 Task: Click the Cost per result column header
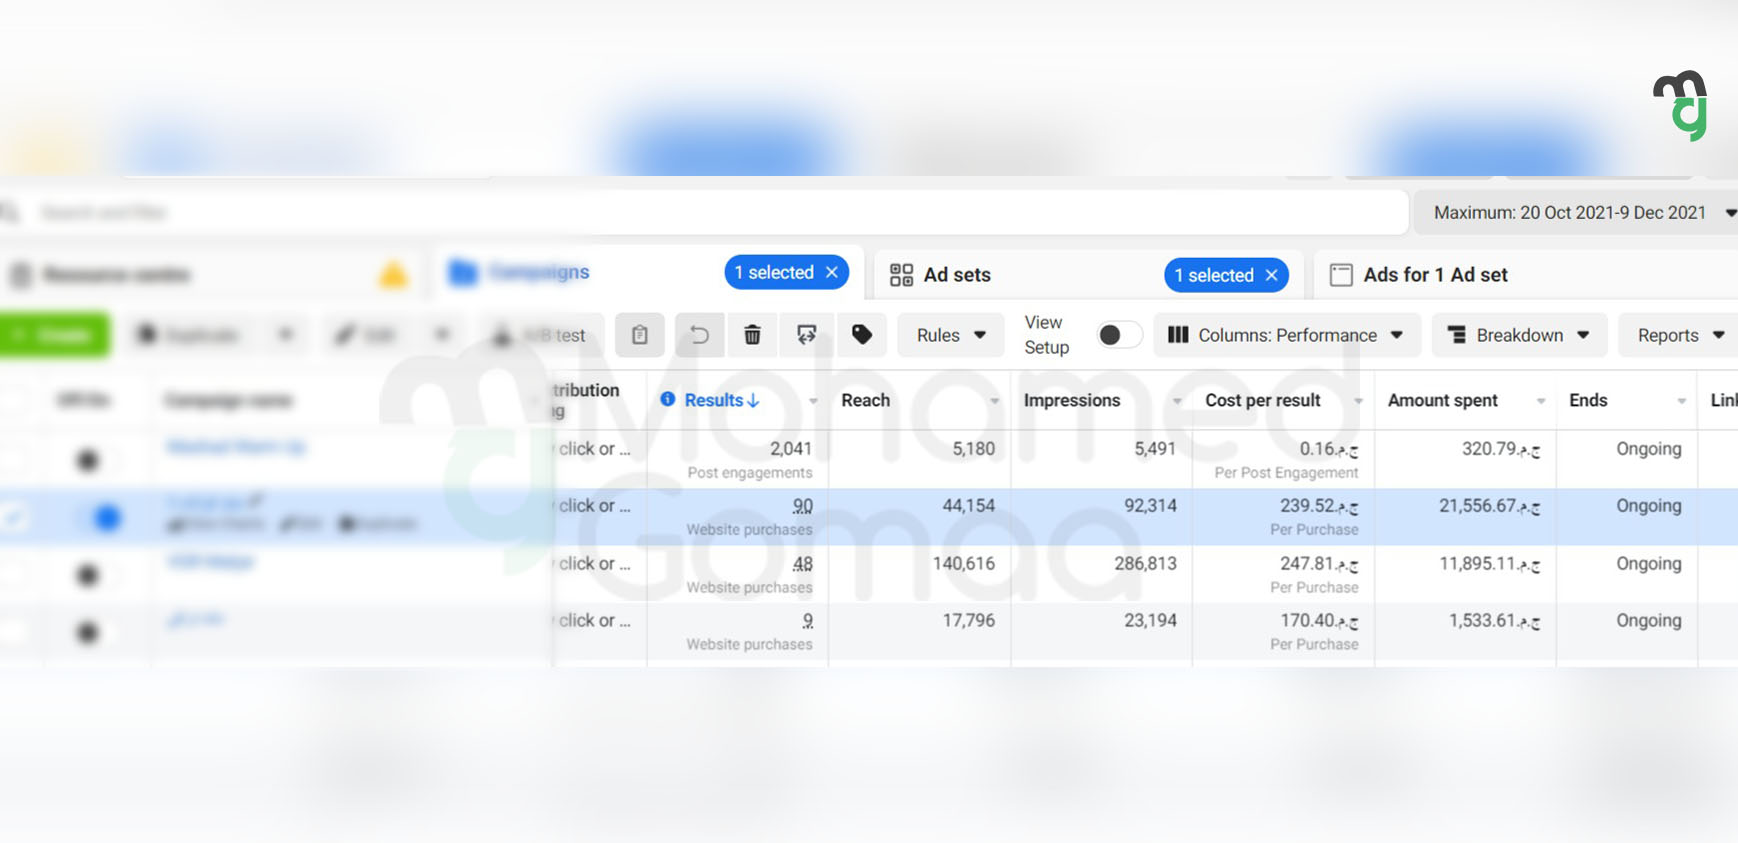(x=1263, y=400)
